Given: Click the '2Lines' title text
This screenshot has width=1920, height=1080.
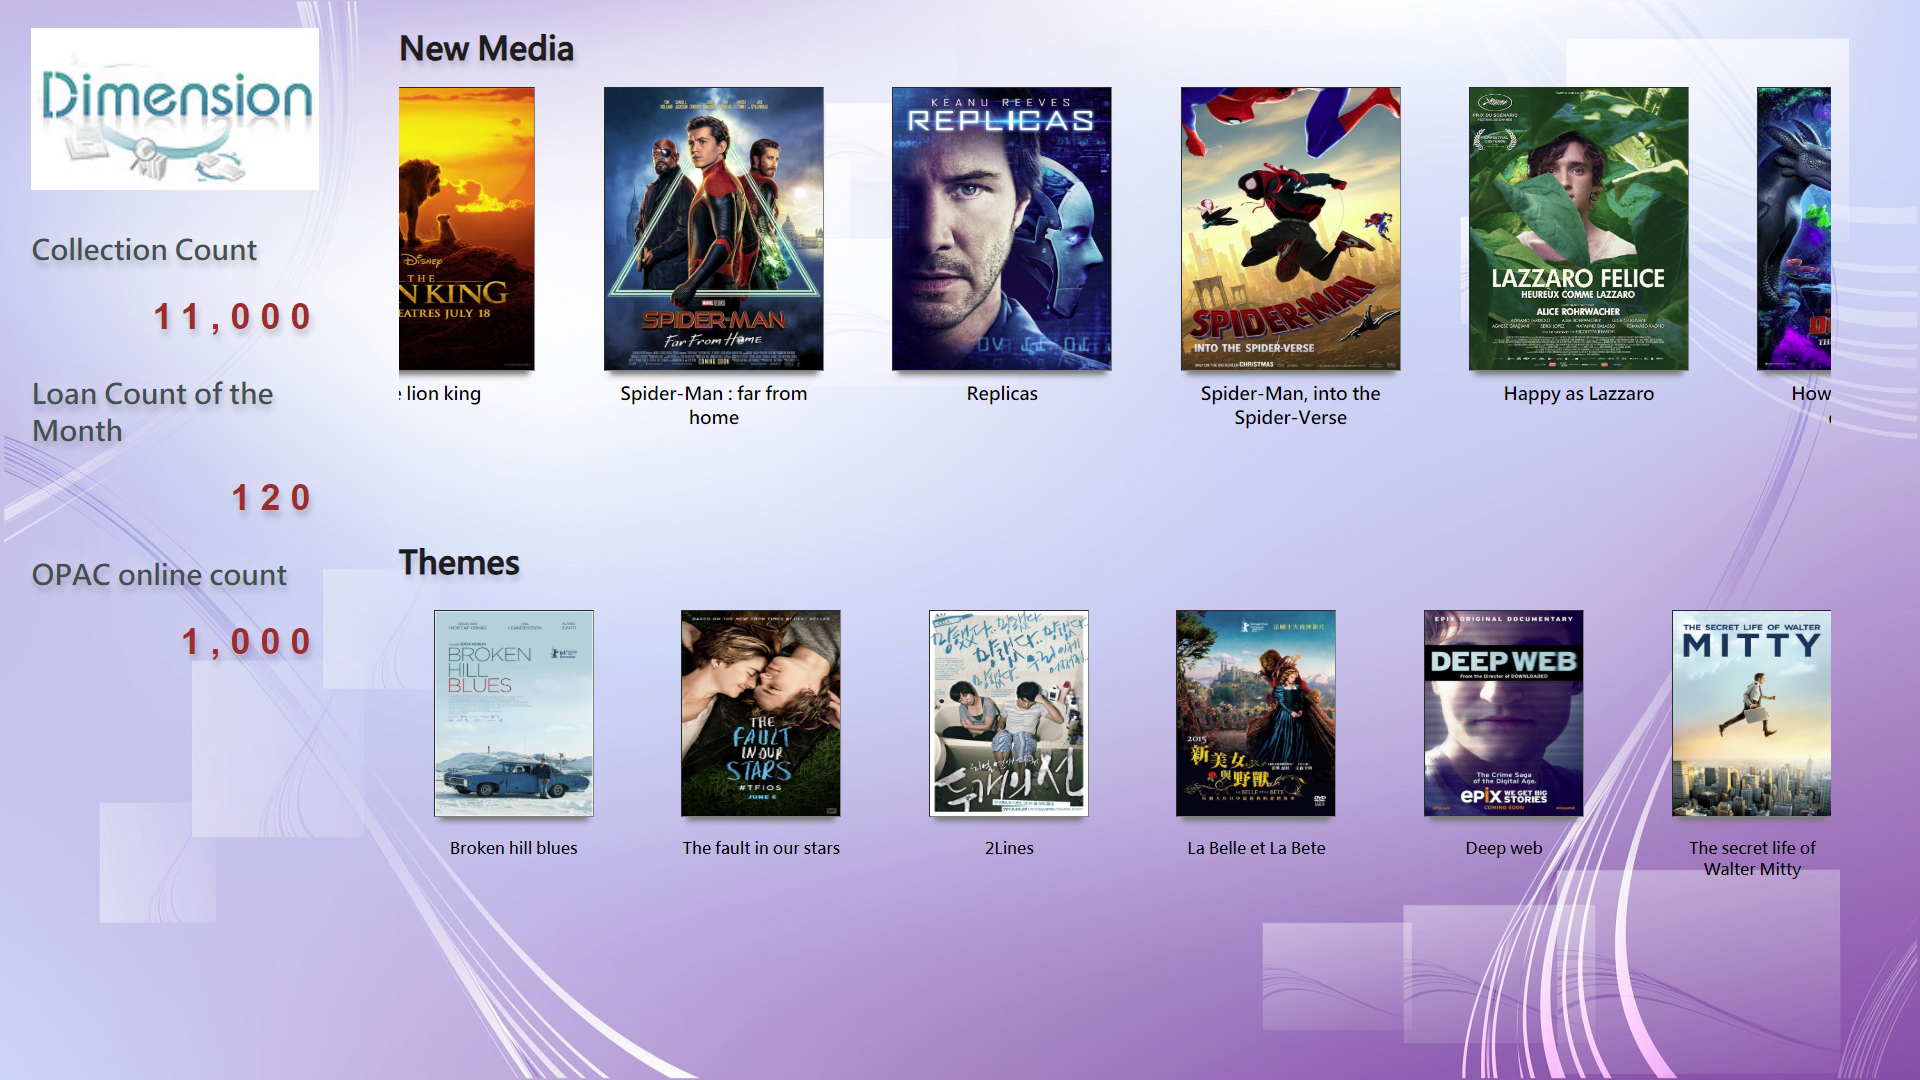Looking at the screenshot, I should pyautogui.click(x=1009, y=848).
